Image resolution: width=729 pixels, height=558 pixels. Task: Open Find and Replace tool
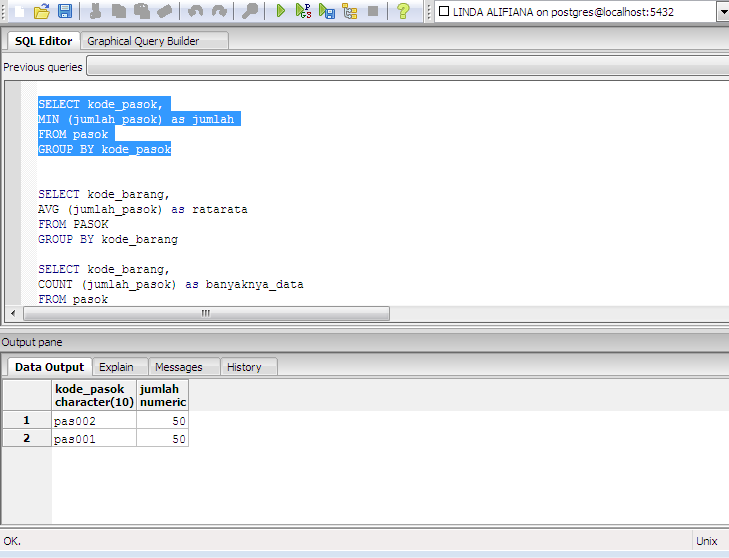pos(250,11)
